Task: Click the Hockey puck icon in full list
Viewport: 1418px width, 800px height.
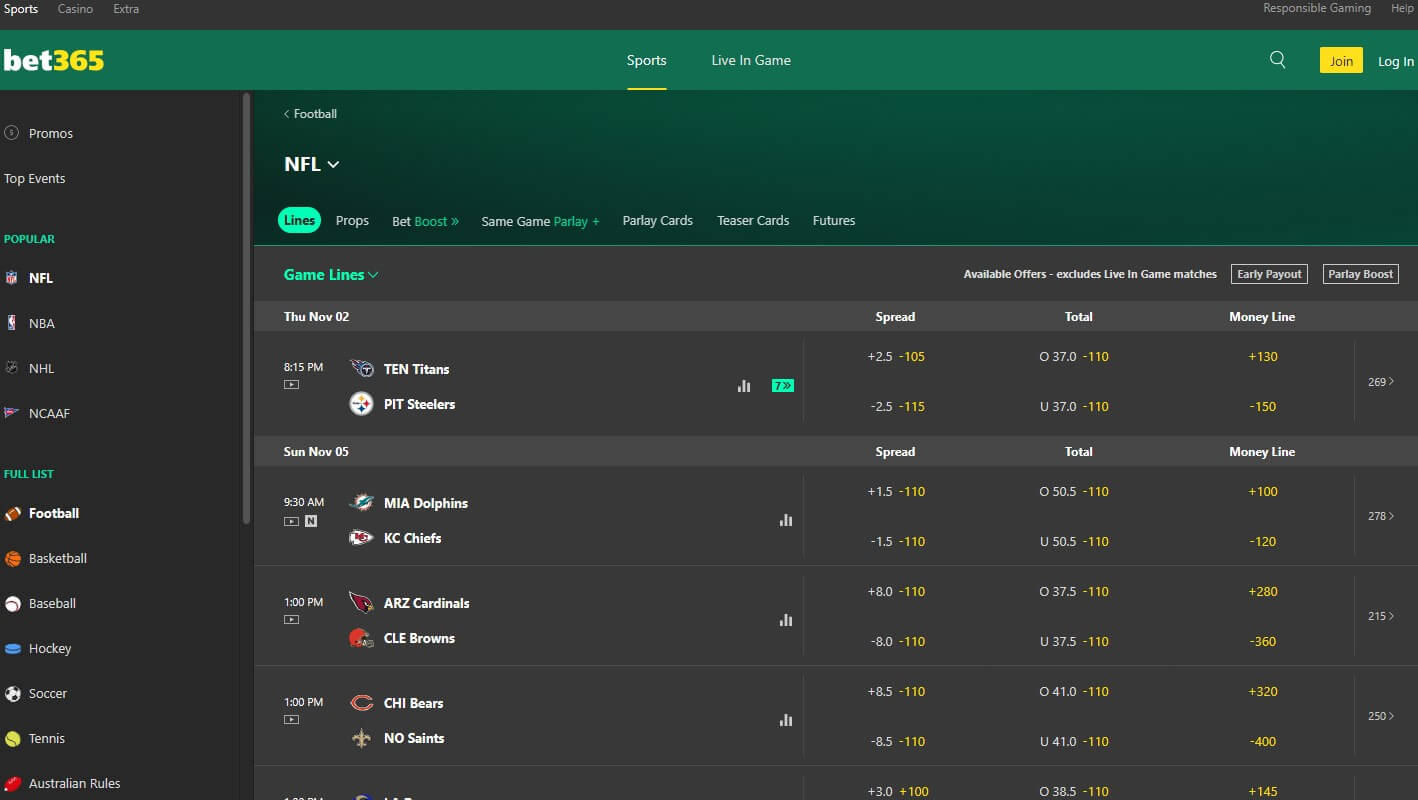Action: 12,648
